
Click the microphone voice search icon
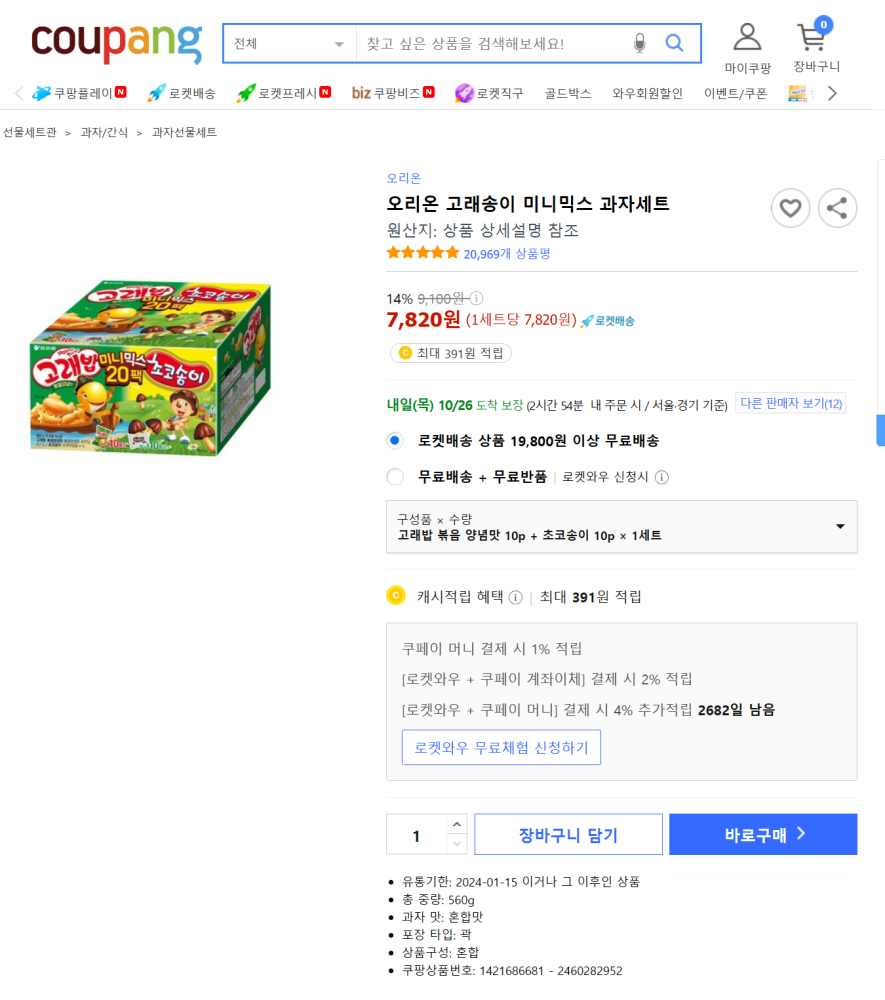[639, 43]
